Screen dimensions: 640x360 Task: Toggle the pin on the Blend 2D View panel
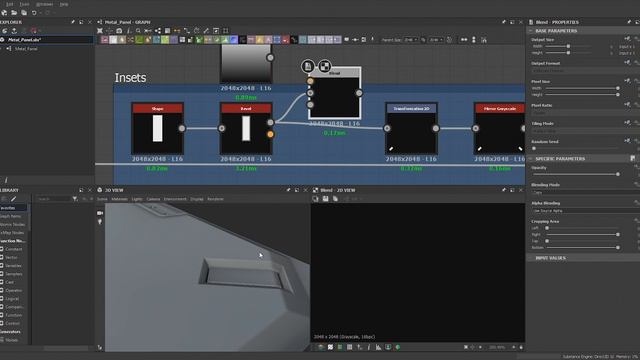(x=504, y=190)
